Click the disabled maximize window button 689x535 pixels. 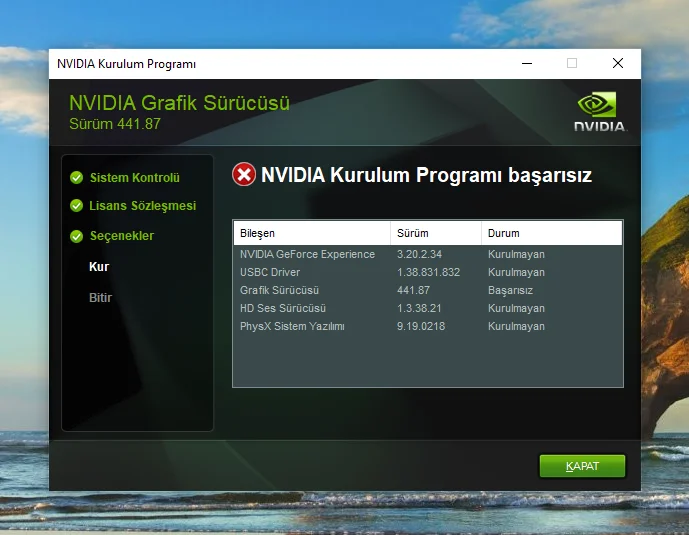point(572,64)
